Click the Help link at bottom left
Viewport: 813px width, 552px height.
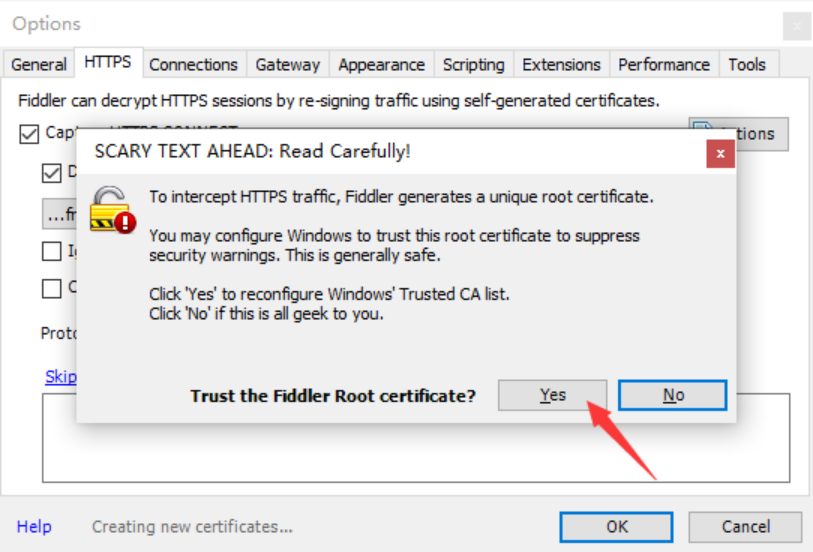pyautogui.click(x=34, y=526)
